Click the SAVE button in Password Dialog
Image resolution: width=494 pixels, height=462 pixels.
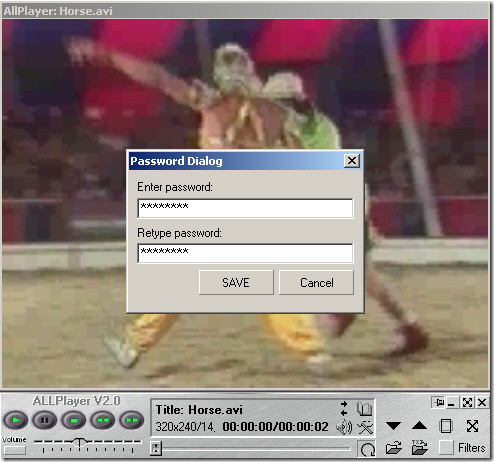point(236,283)
